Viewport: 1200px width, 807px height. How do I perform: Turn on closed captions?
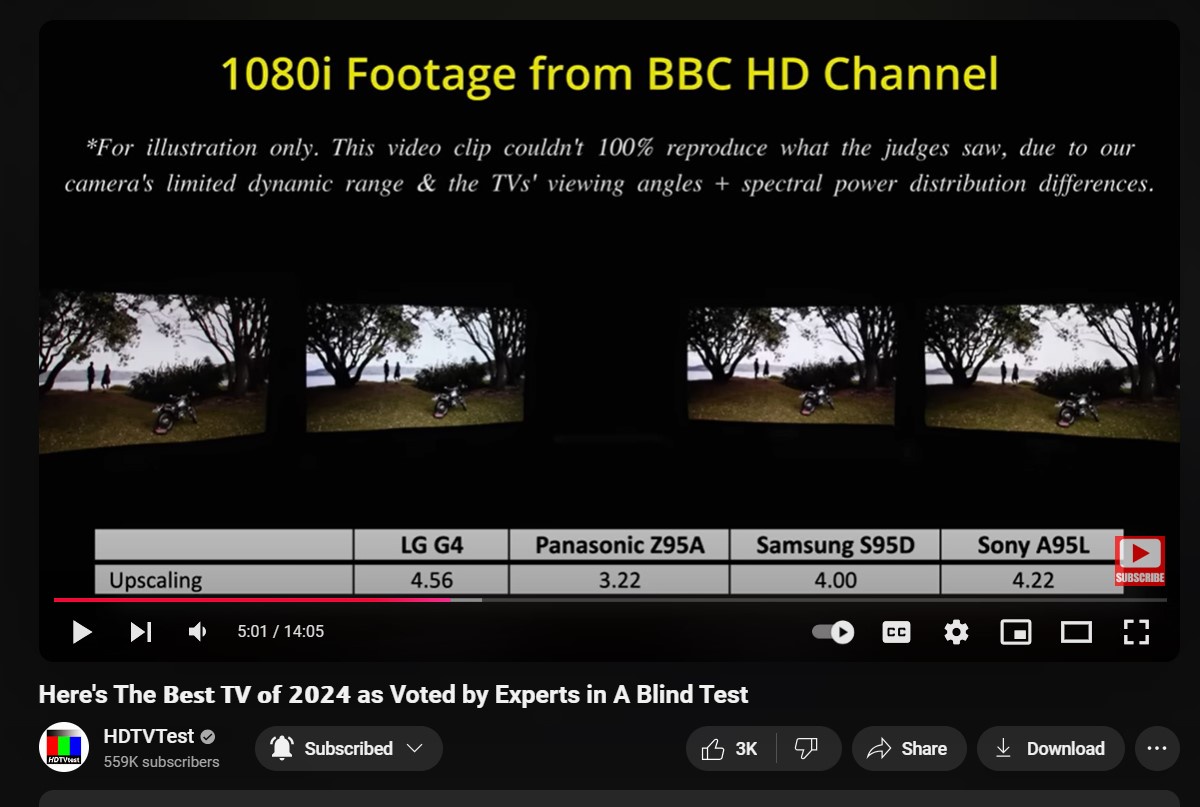point(896,632)
